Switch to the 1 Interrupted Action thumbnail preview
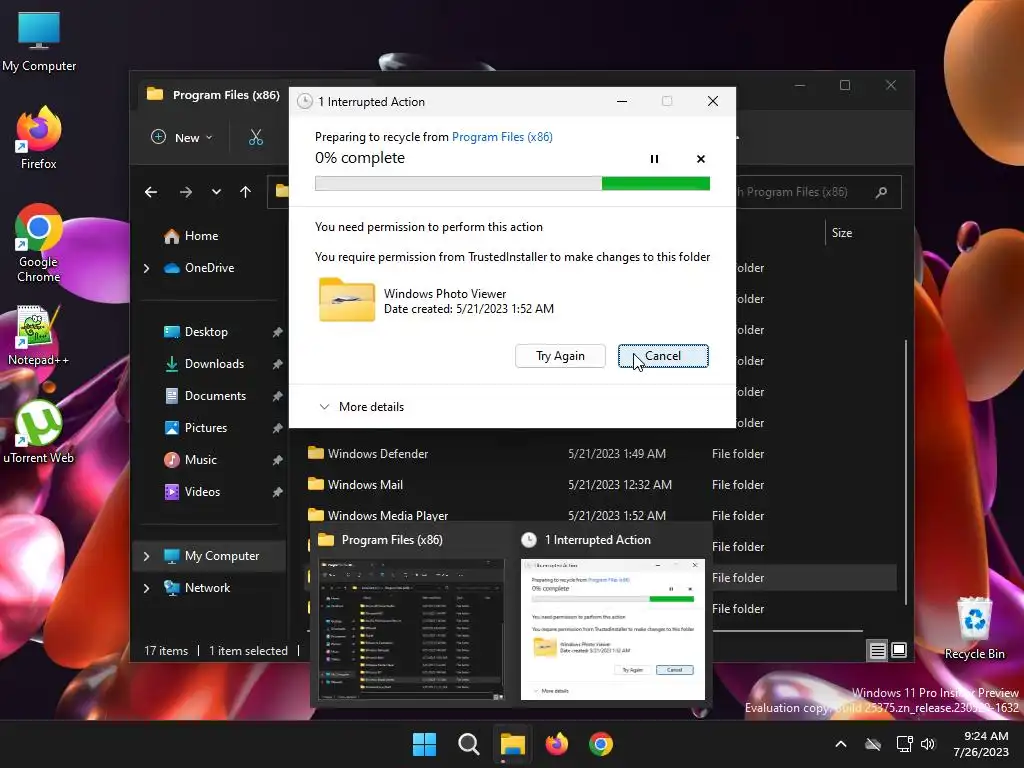This screenshot has width=1024, height=768. (x=613, y=616)
